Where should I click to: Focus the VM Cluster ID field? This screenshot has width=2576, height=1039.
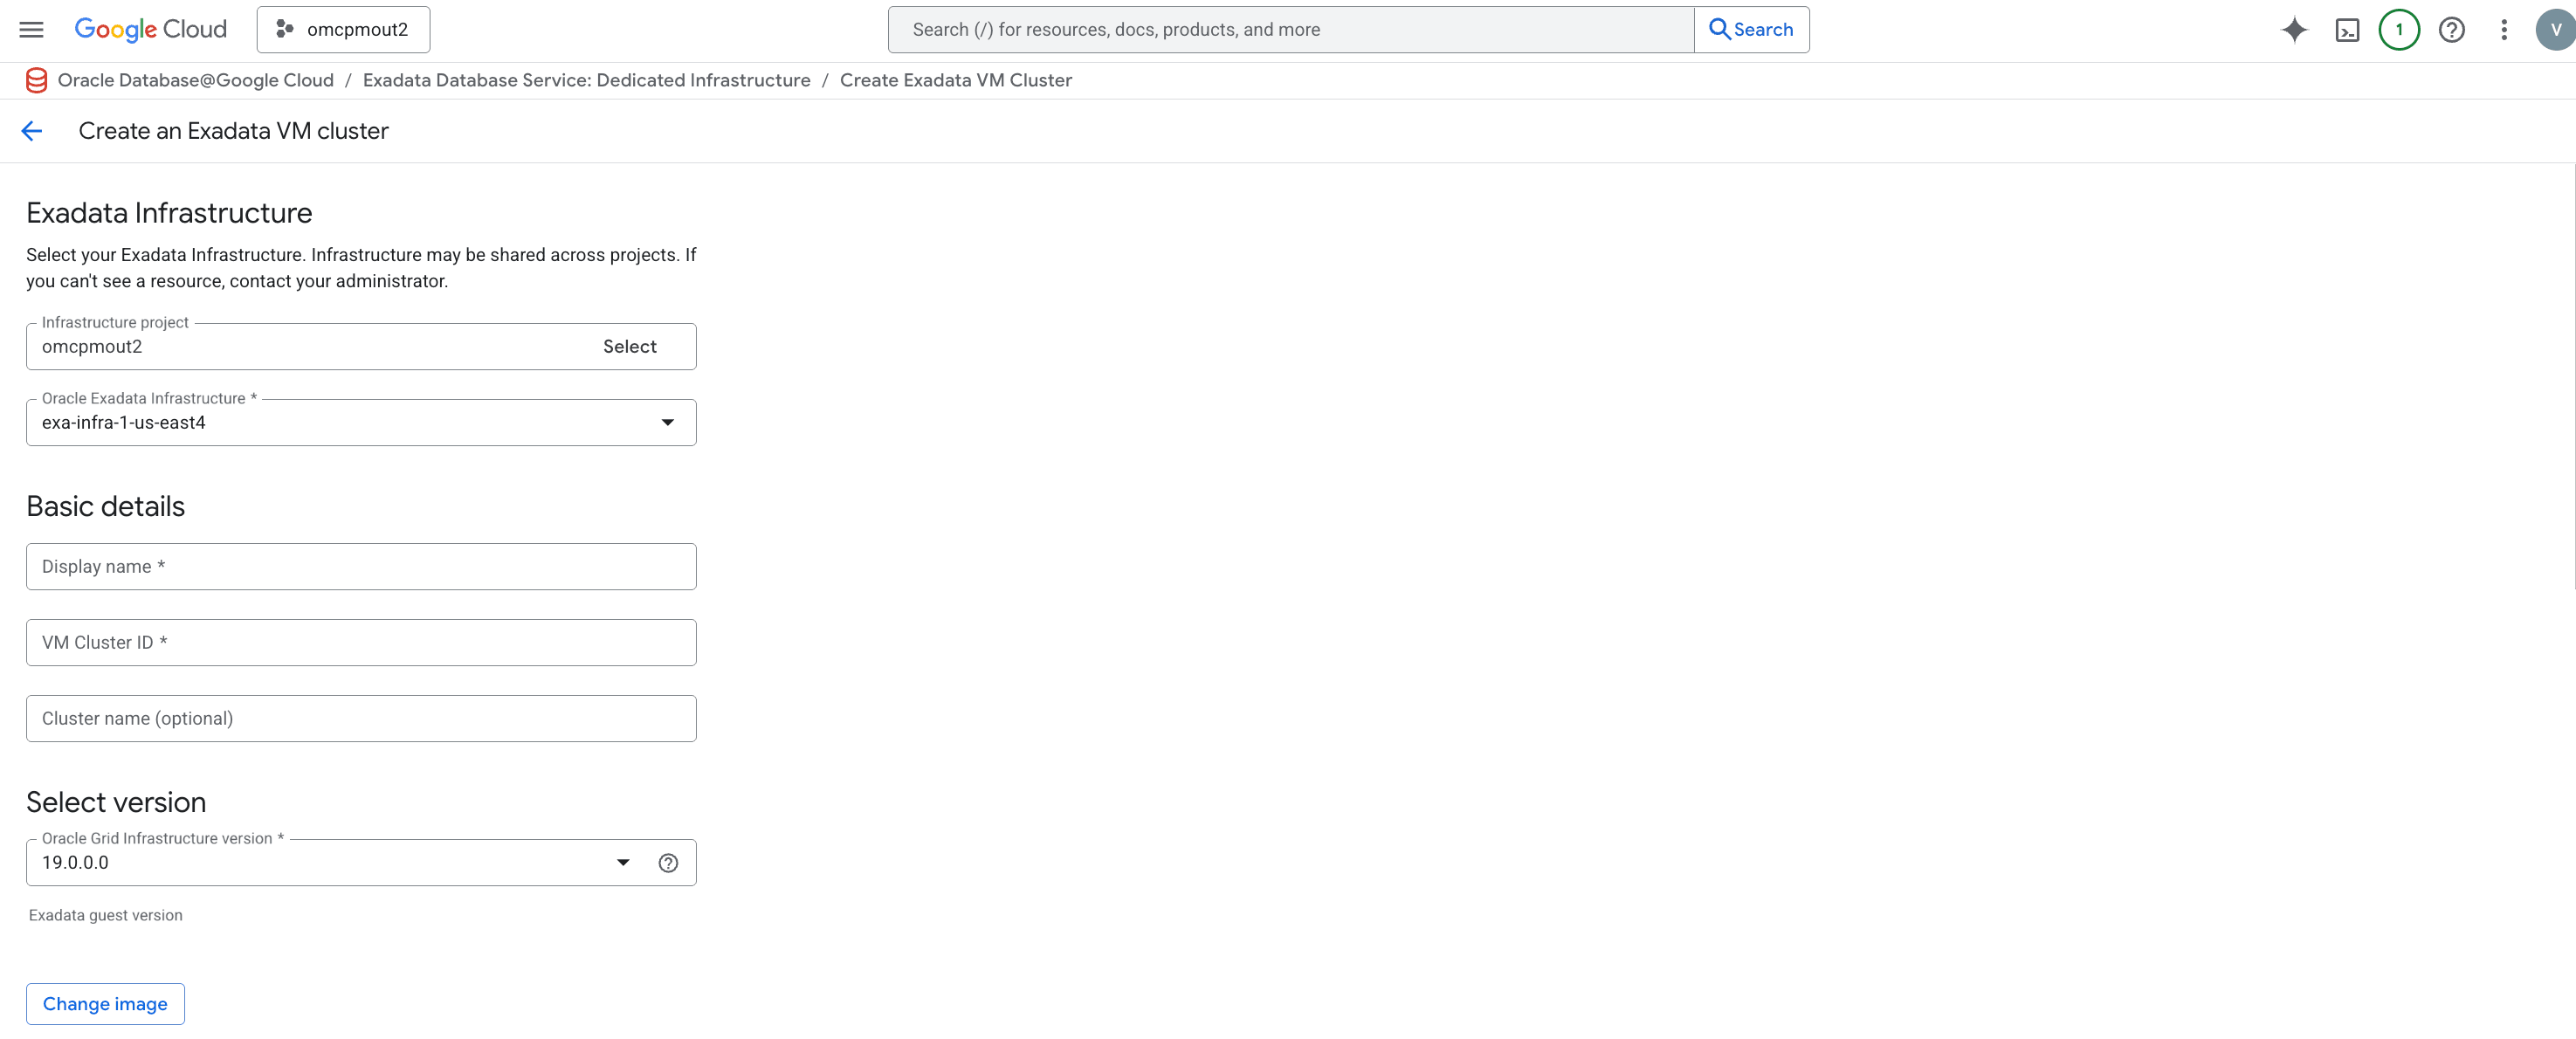coord(360,642)
